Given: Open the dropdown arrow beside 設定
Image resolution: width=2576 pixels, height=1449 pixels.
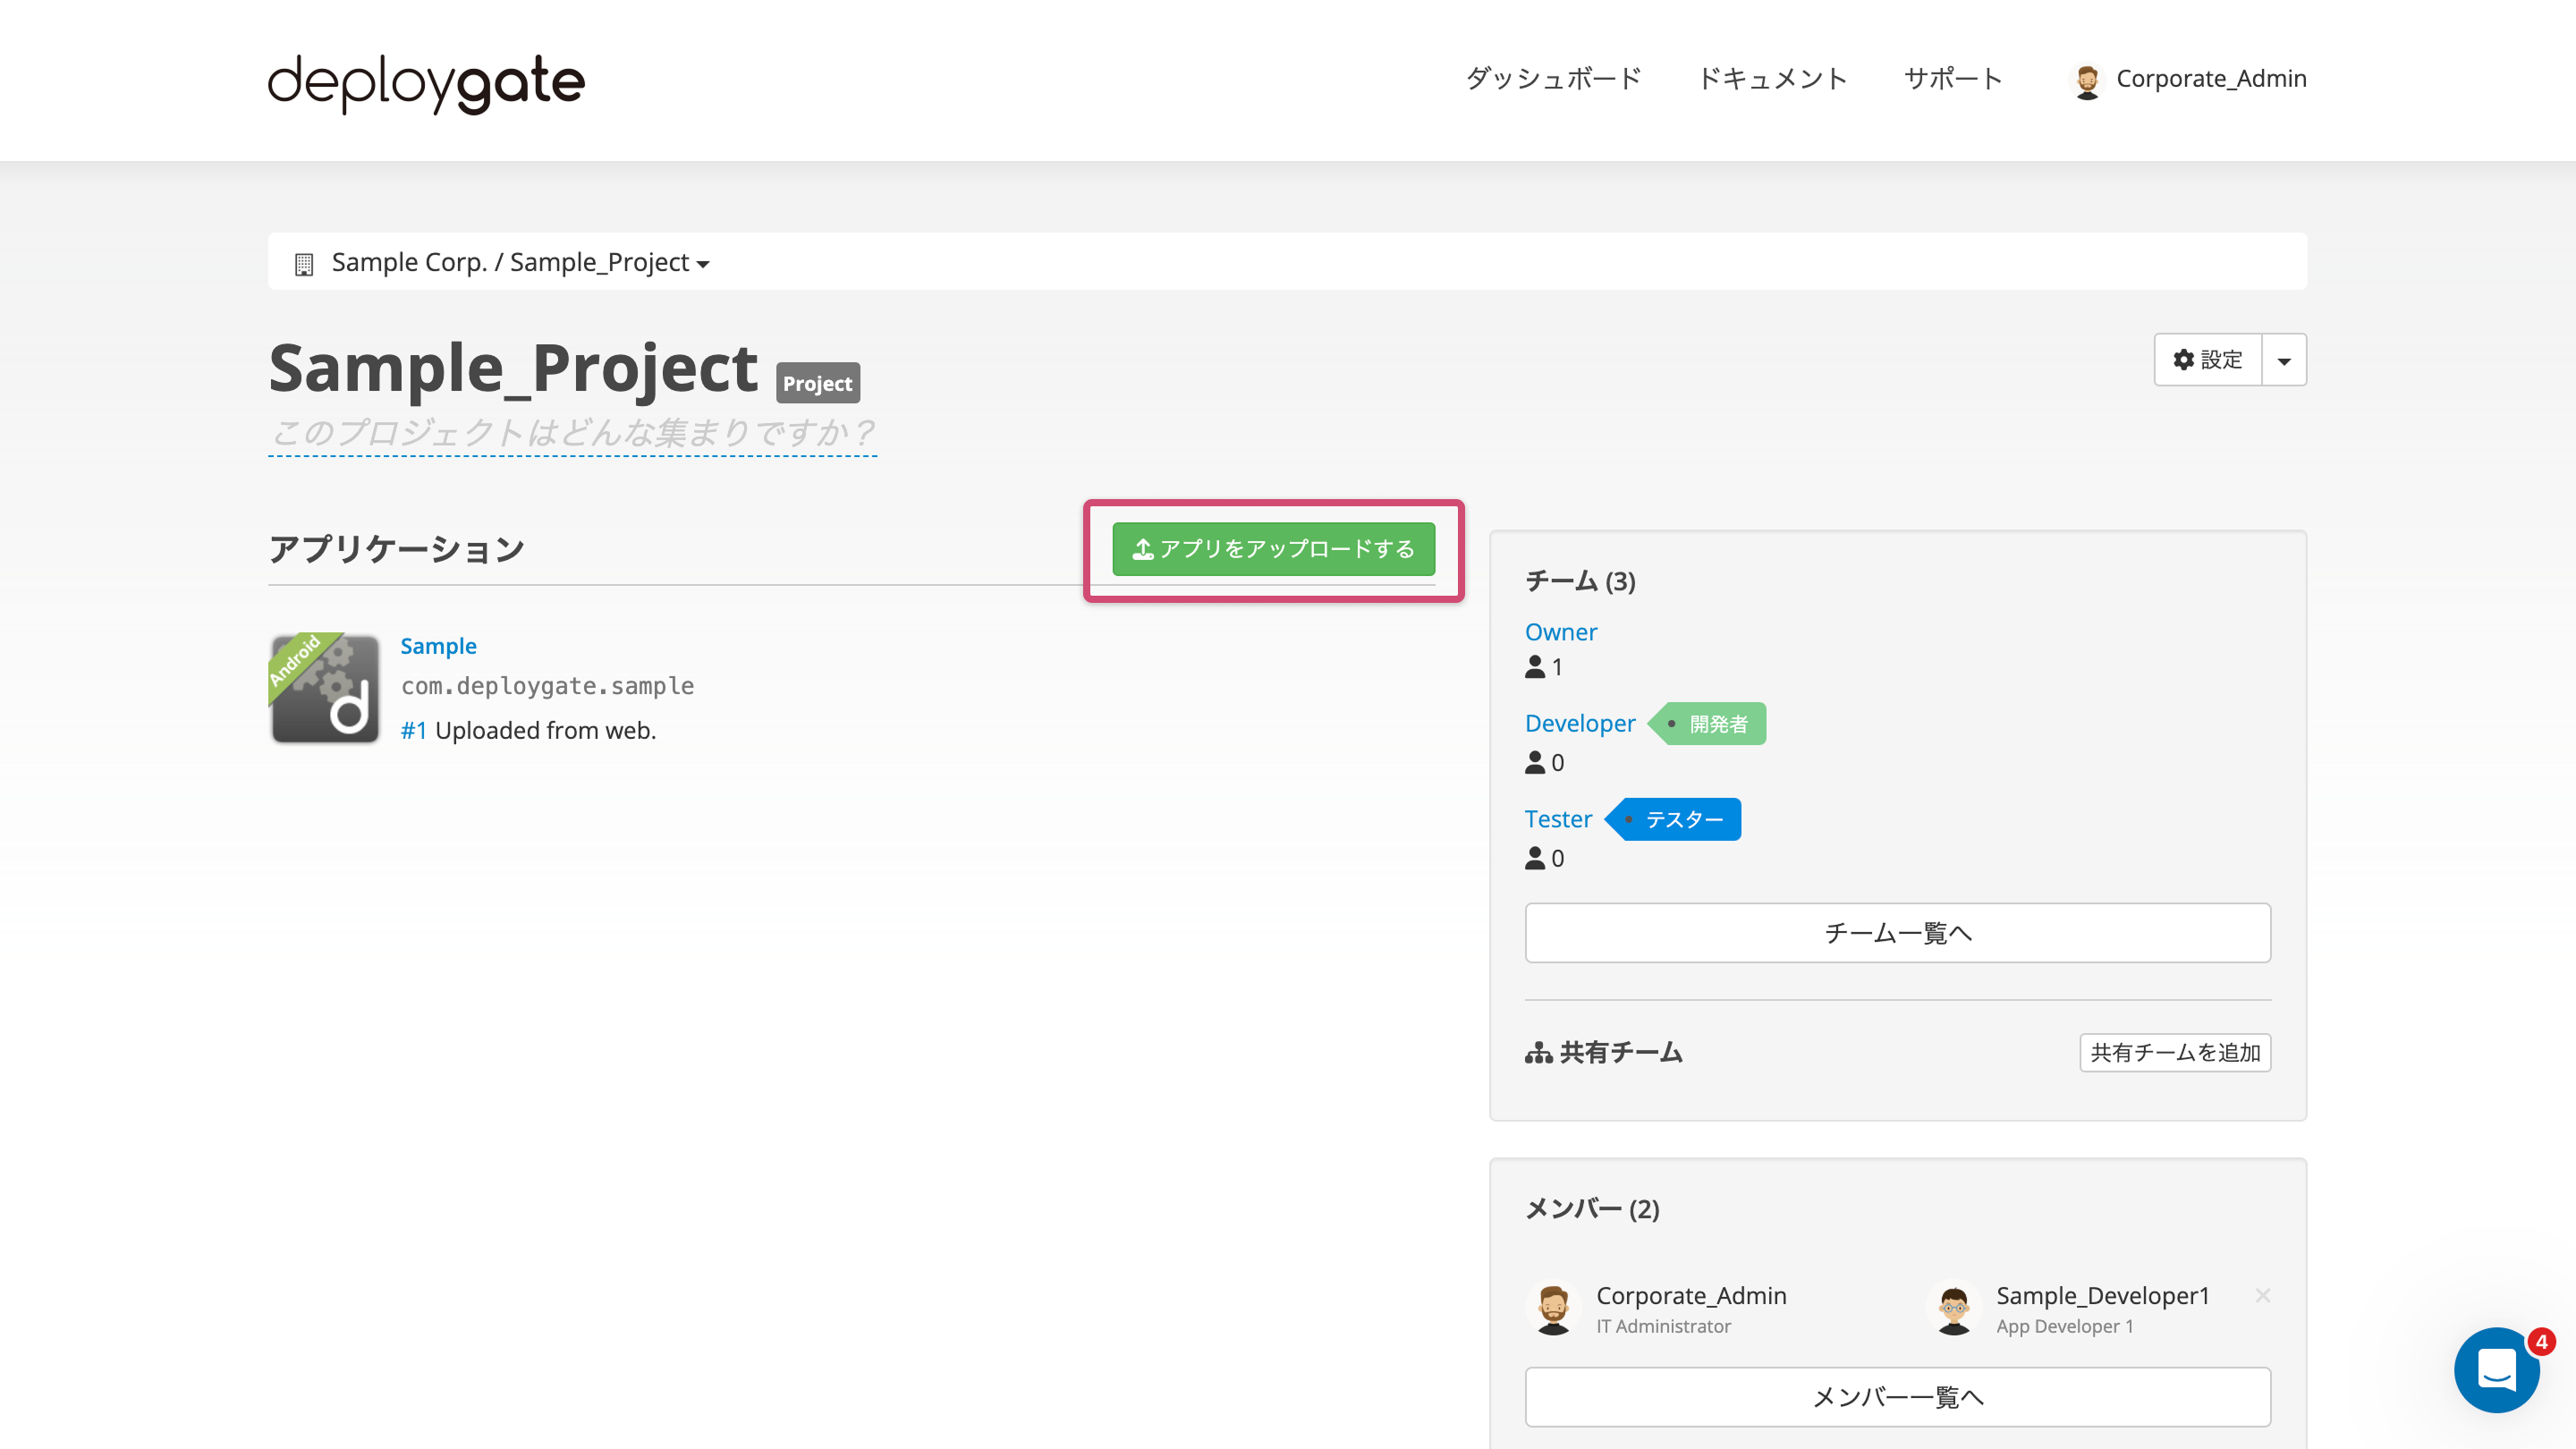Looking at the screenshot, I should [2284, 360].
